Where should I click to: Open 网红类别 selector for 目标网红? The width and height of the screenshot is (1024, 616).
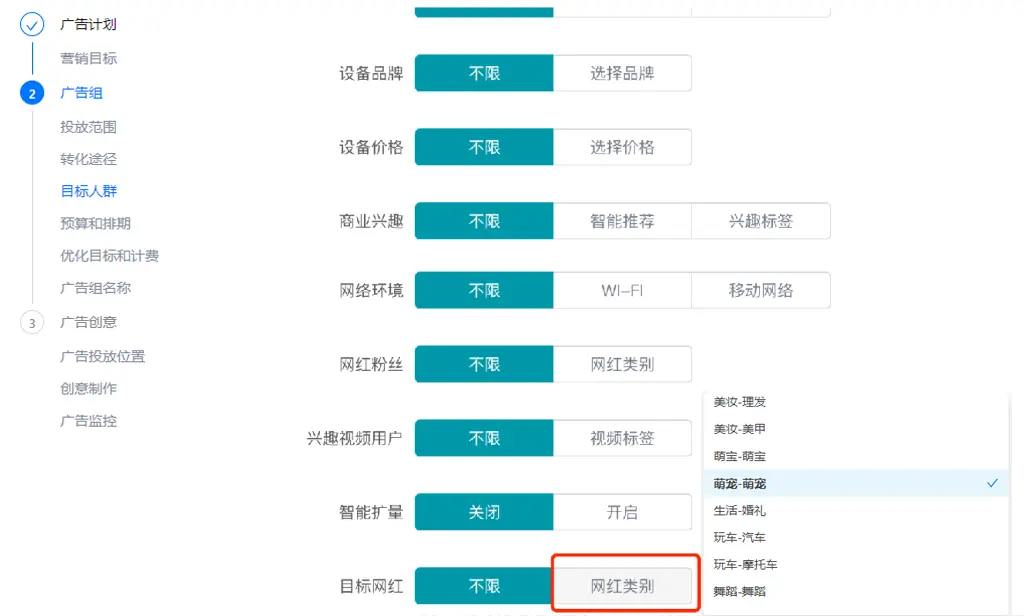point(622,586)
